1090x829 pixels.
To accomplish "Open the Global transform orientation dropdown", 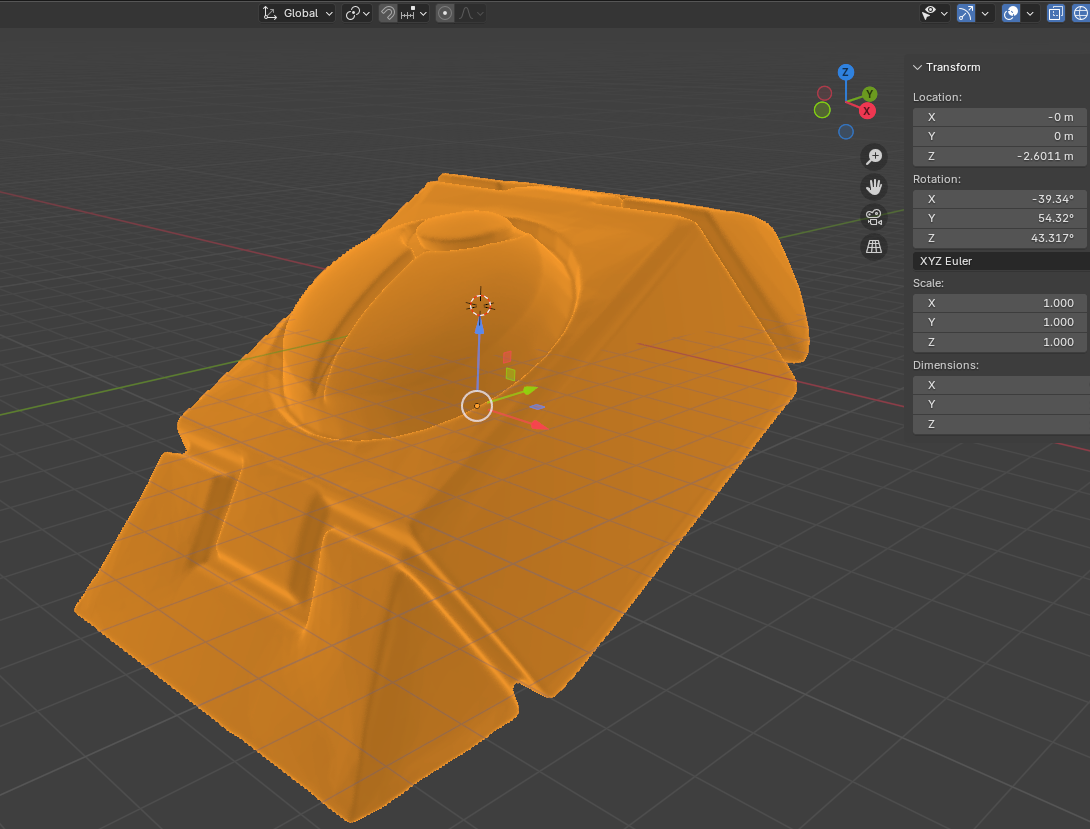I will click(x=298, y=13).
